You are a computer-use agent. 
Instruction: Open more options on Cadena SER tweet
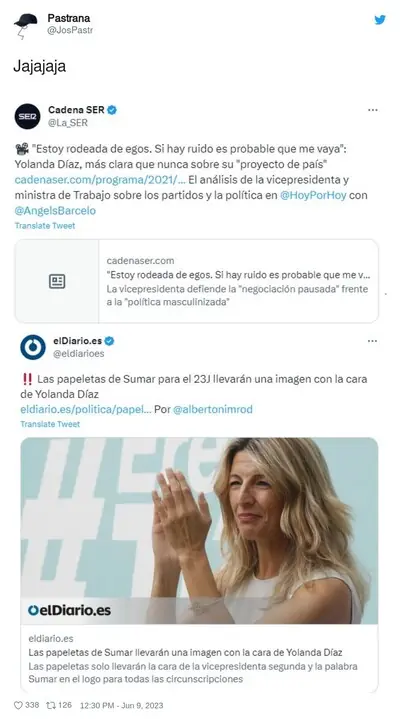click(x=373, y=110)
